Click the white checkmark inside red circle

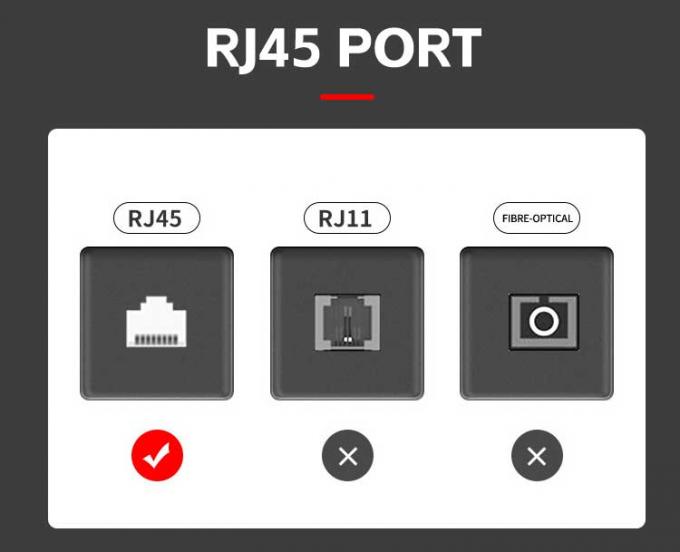[x=157, y=456]
